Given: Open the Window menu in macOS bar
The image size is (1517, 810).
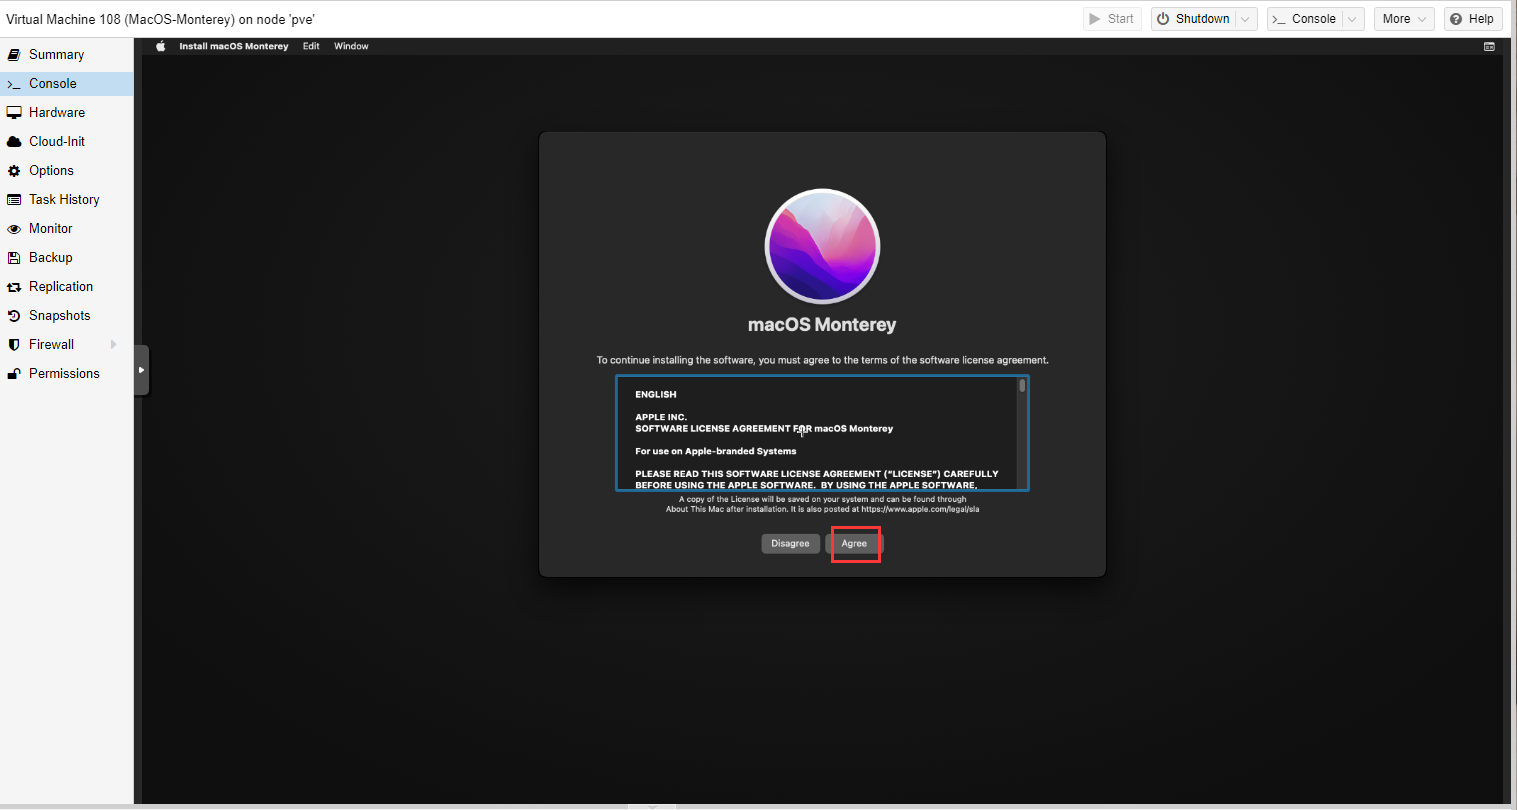Looking at the screenshot, I should click(351, 46).
